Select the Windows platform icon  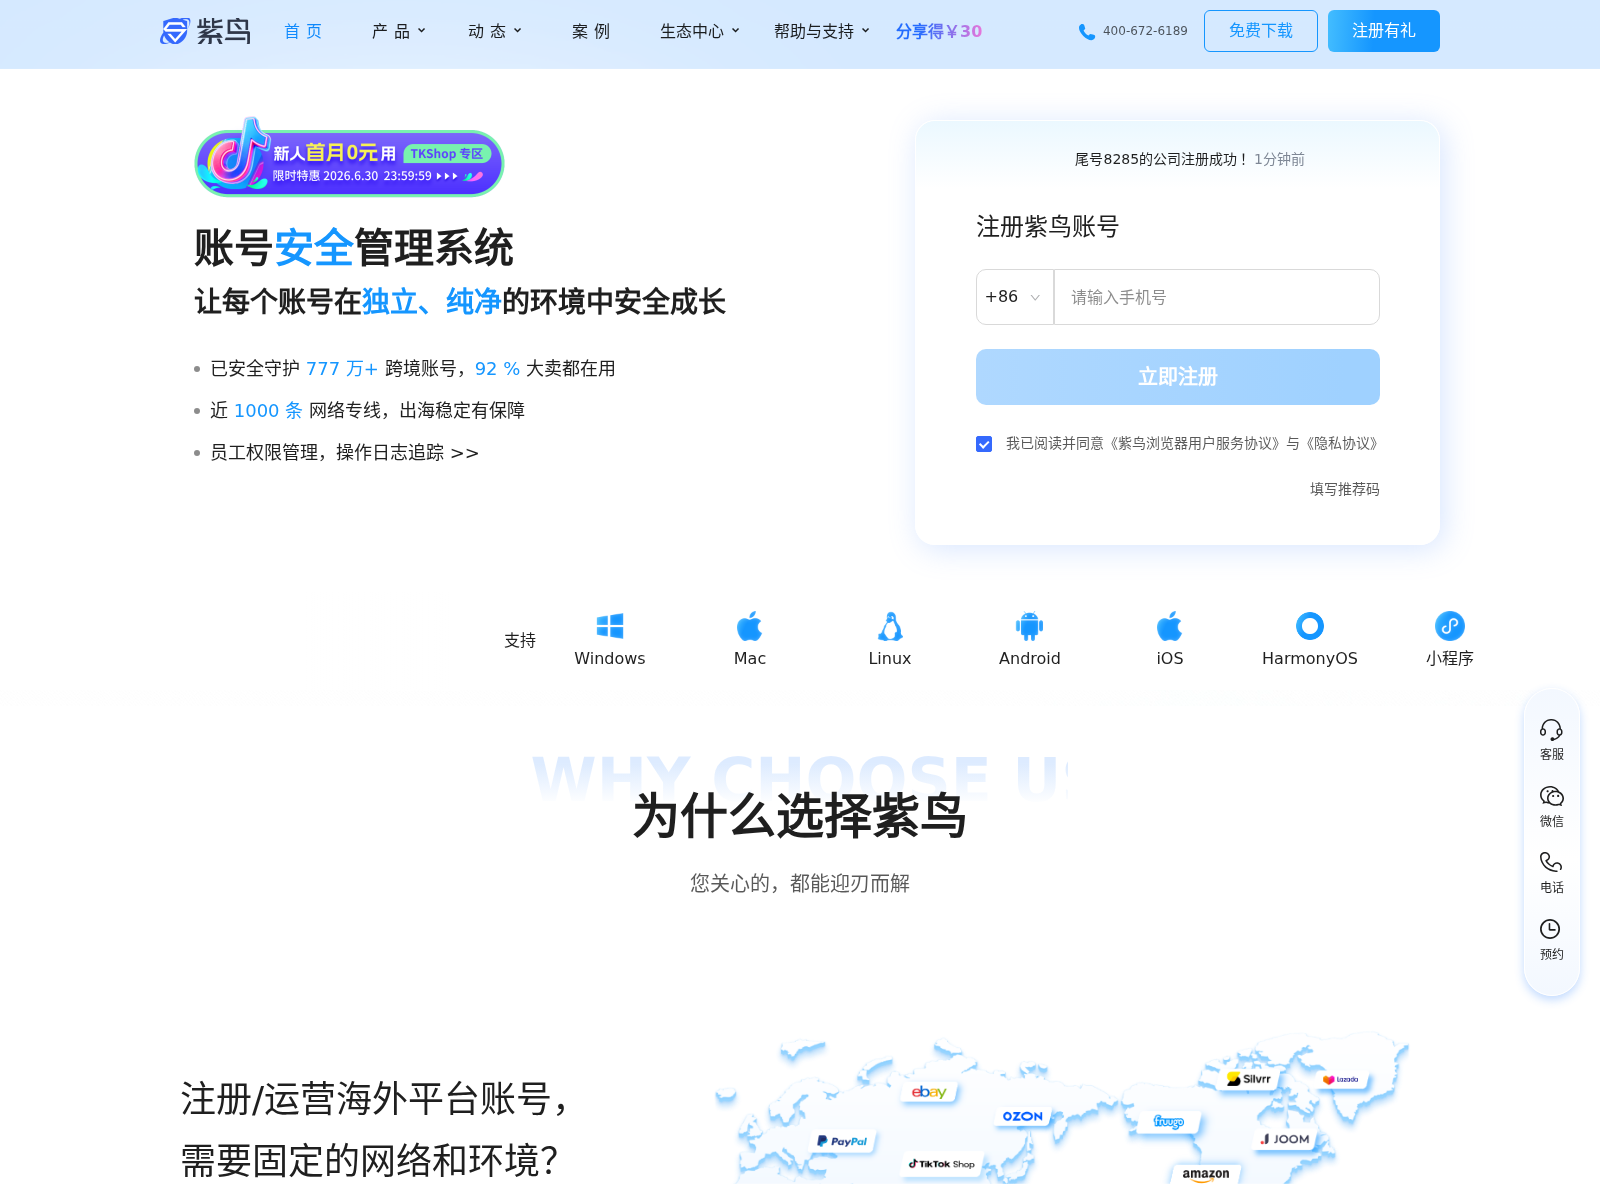pyautogui.click(x=610, y=625)
